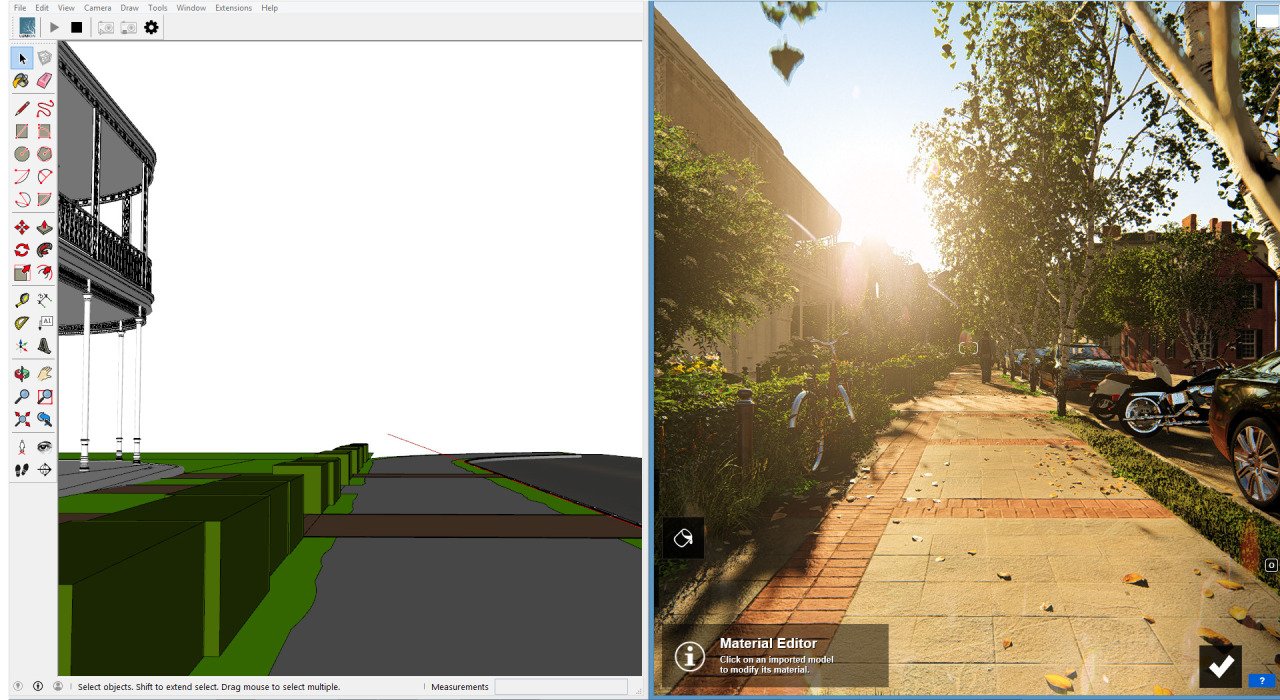Viewport: 1280px width, 700px height.
Task: Click the blue help question mark button
Action: [x=1262, y=681]
